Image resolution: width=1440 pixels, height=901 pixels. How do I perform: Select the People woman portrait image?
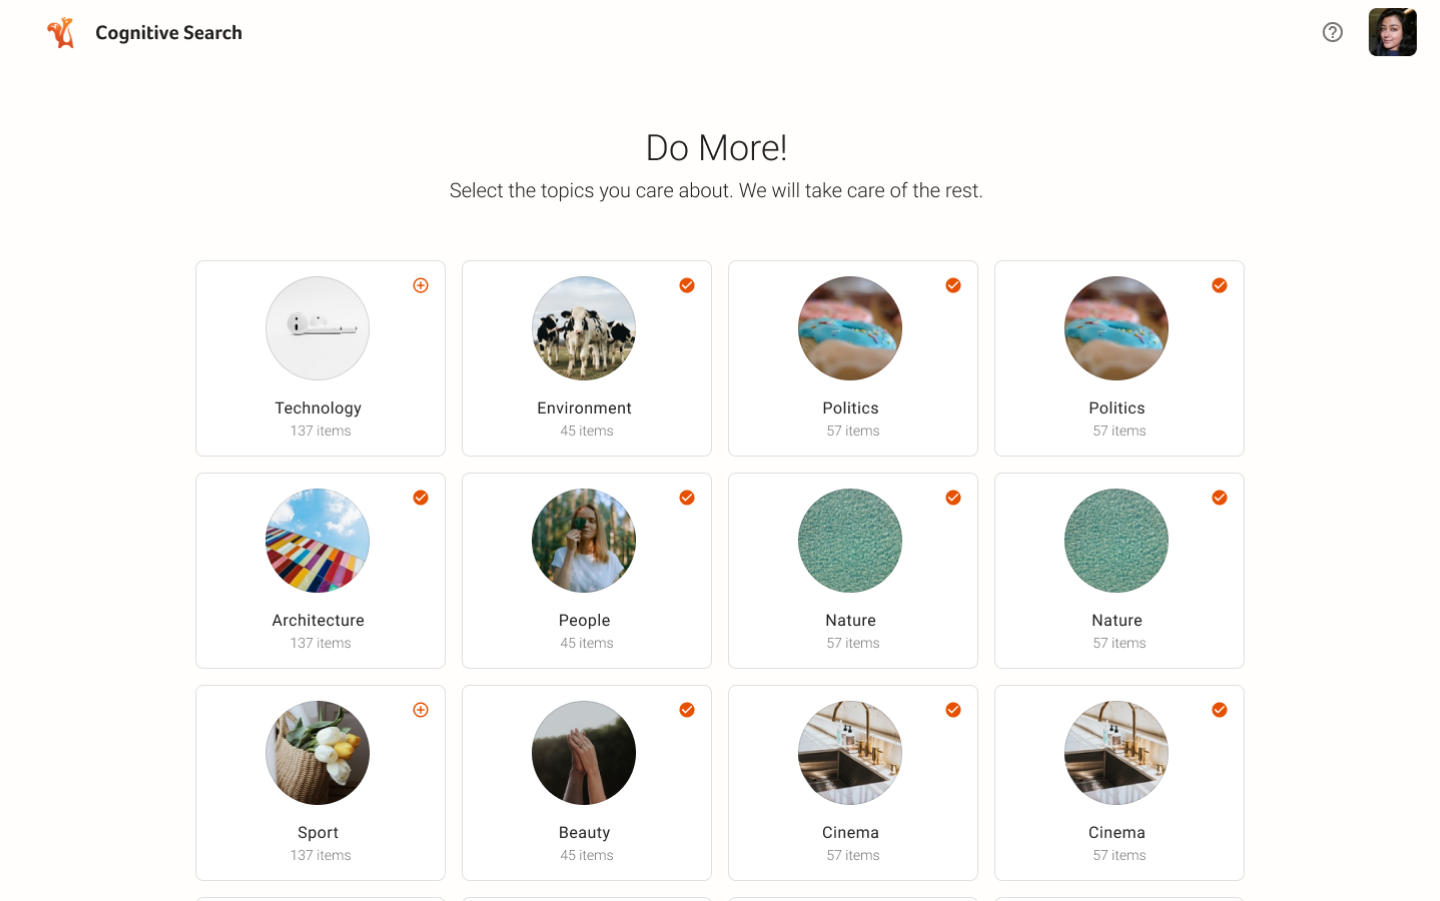(584, 540)
